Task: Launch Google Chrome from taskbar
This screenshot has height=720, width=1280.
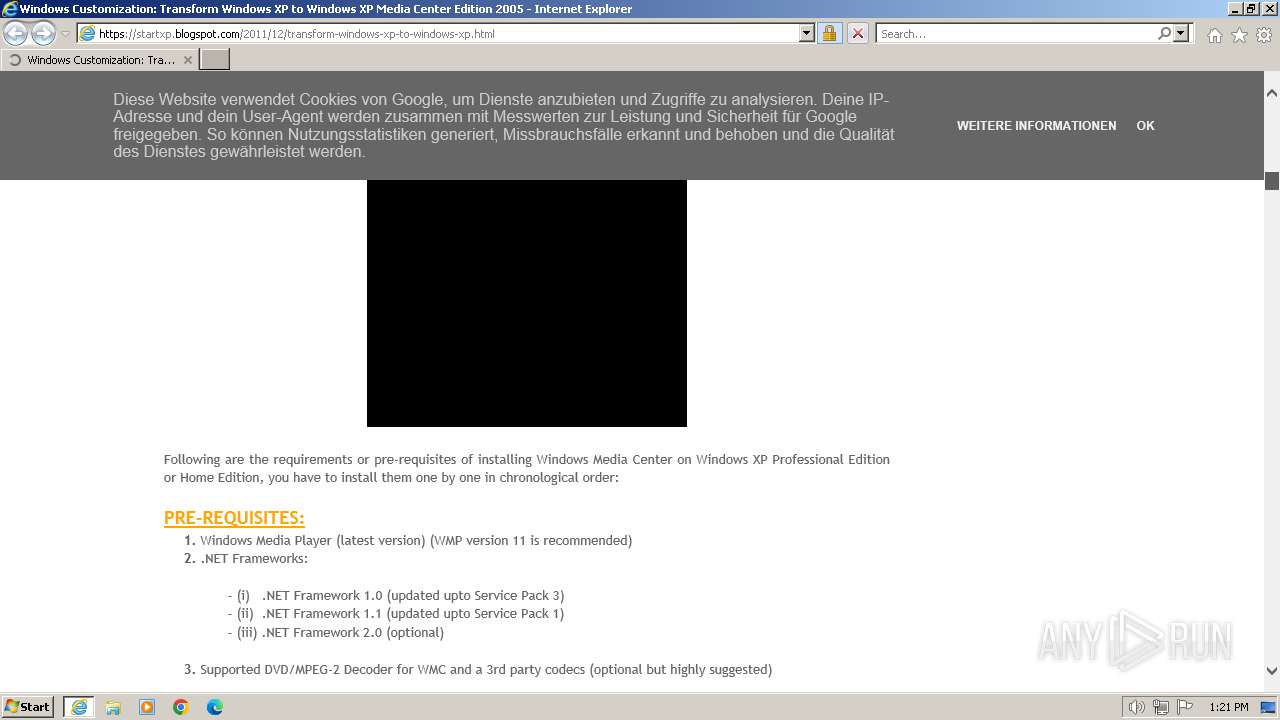Action: (x=181, y=707)
